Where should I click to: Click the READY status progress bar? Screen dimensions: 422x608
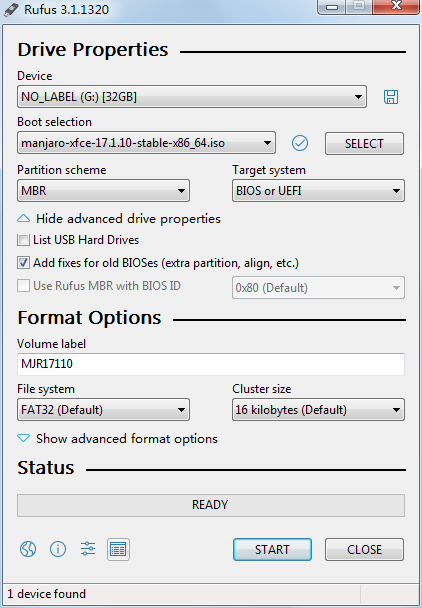(211, 505)
